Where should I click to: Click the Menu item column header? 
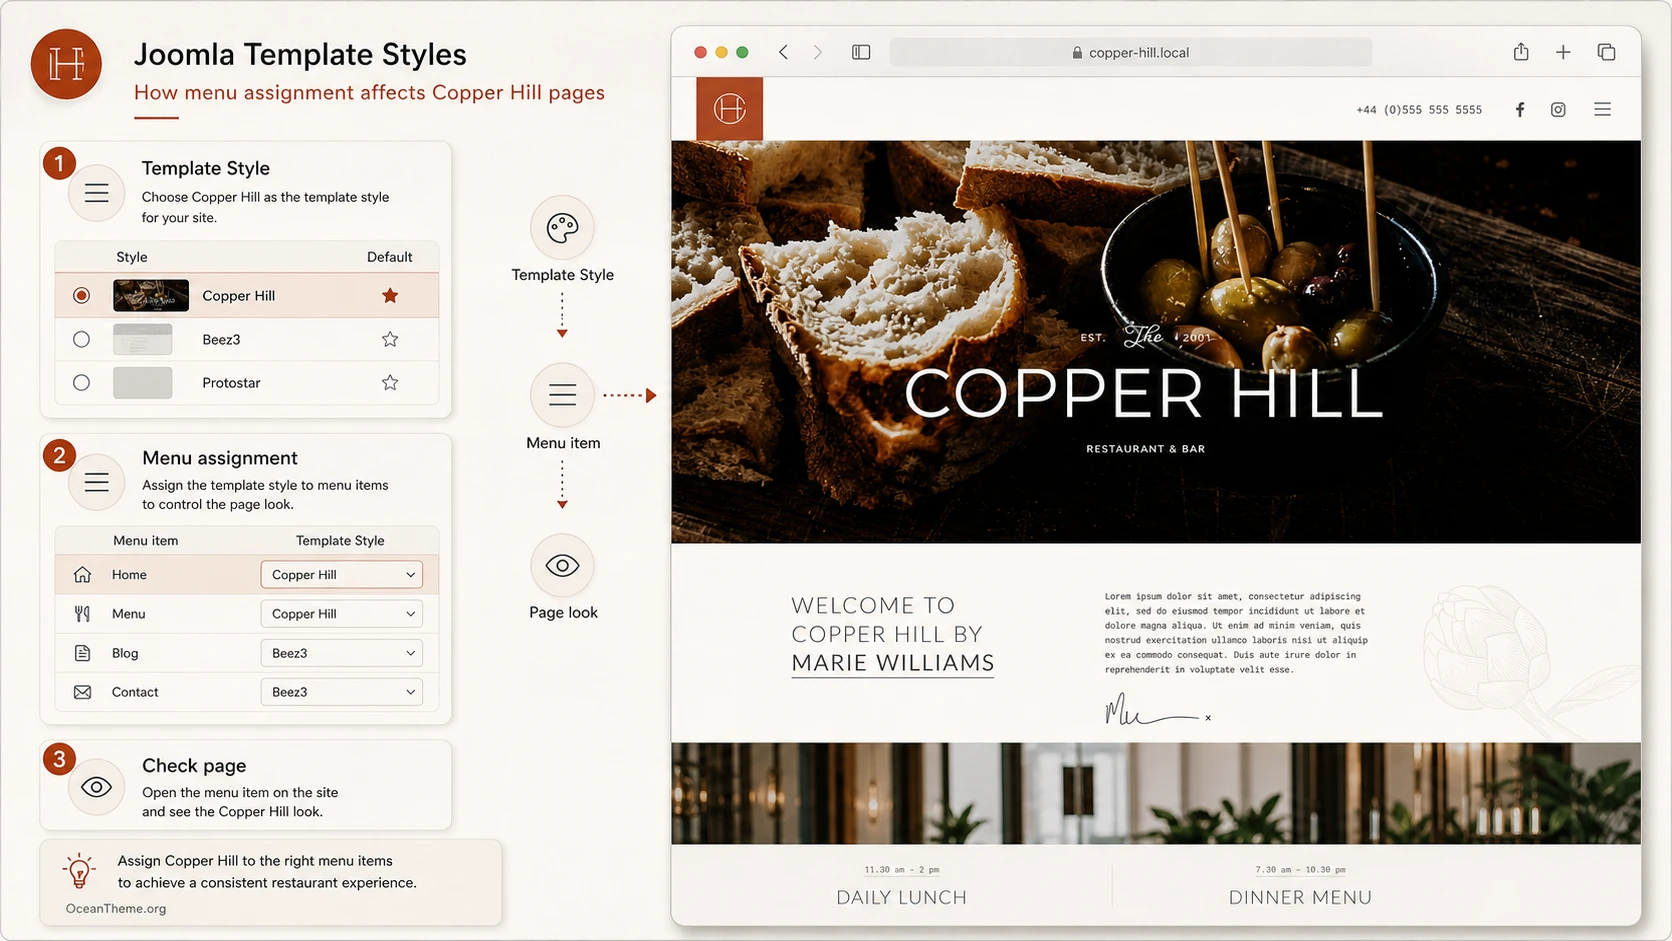pyautogui.click(x=145, y=541)
